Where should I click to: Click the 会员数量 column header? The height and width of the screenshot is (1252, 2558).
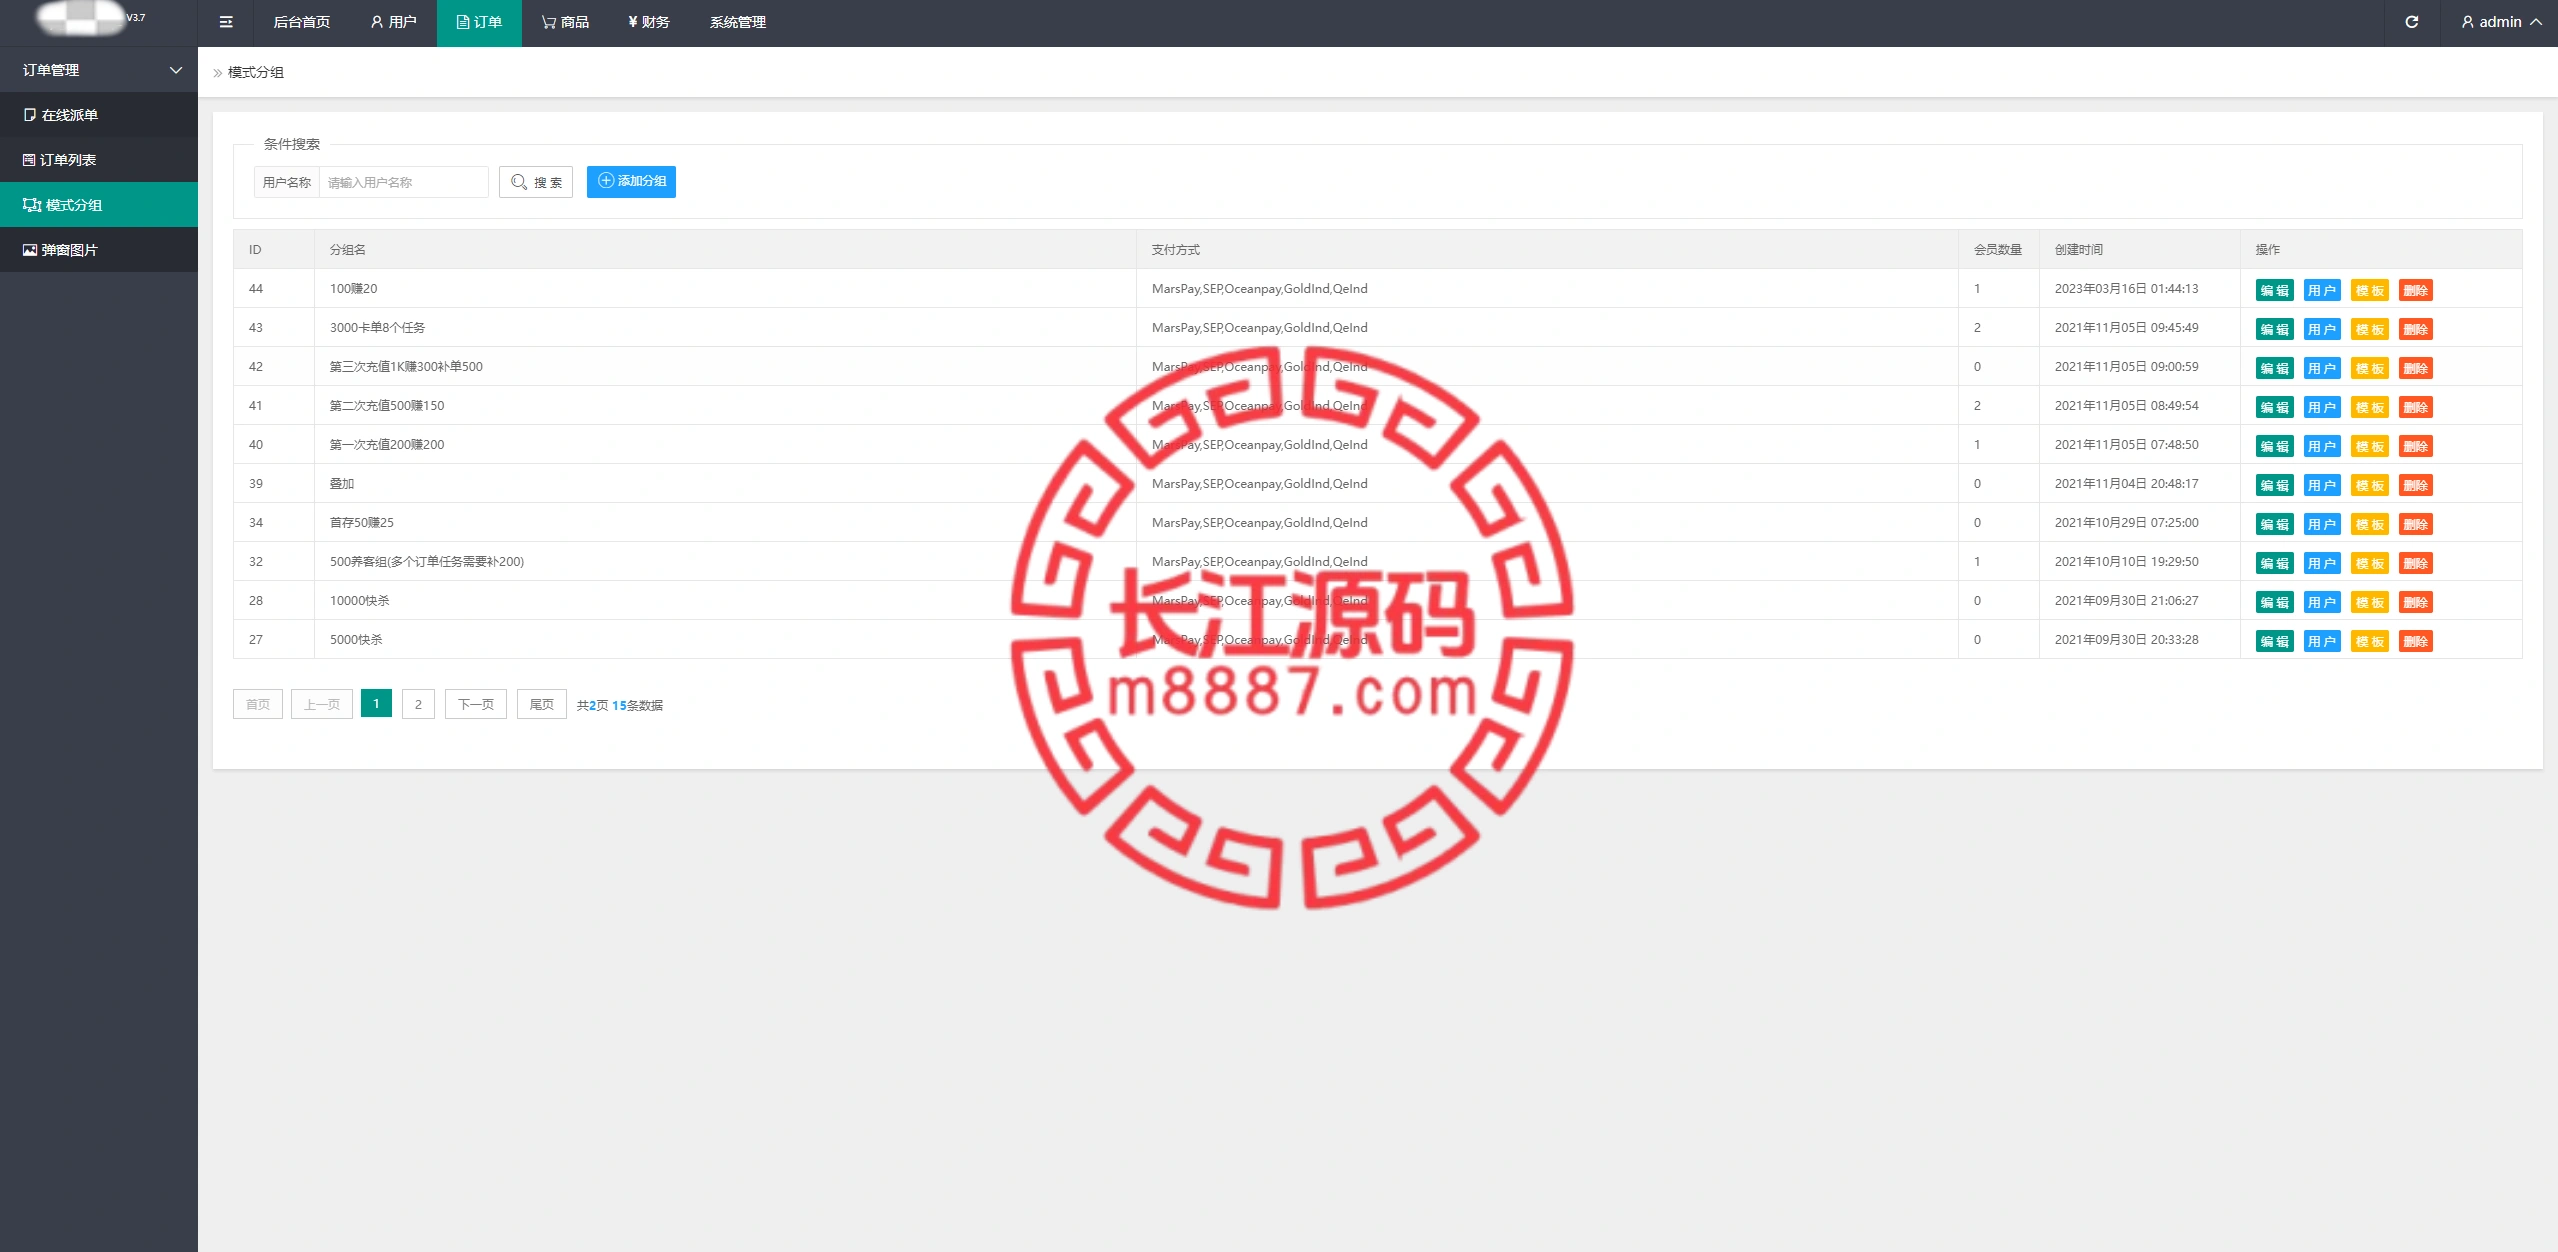point(1998,250)
